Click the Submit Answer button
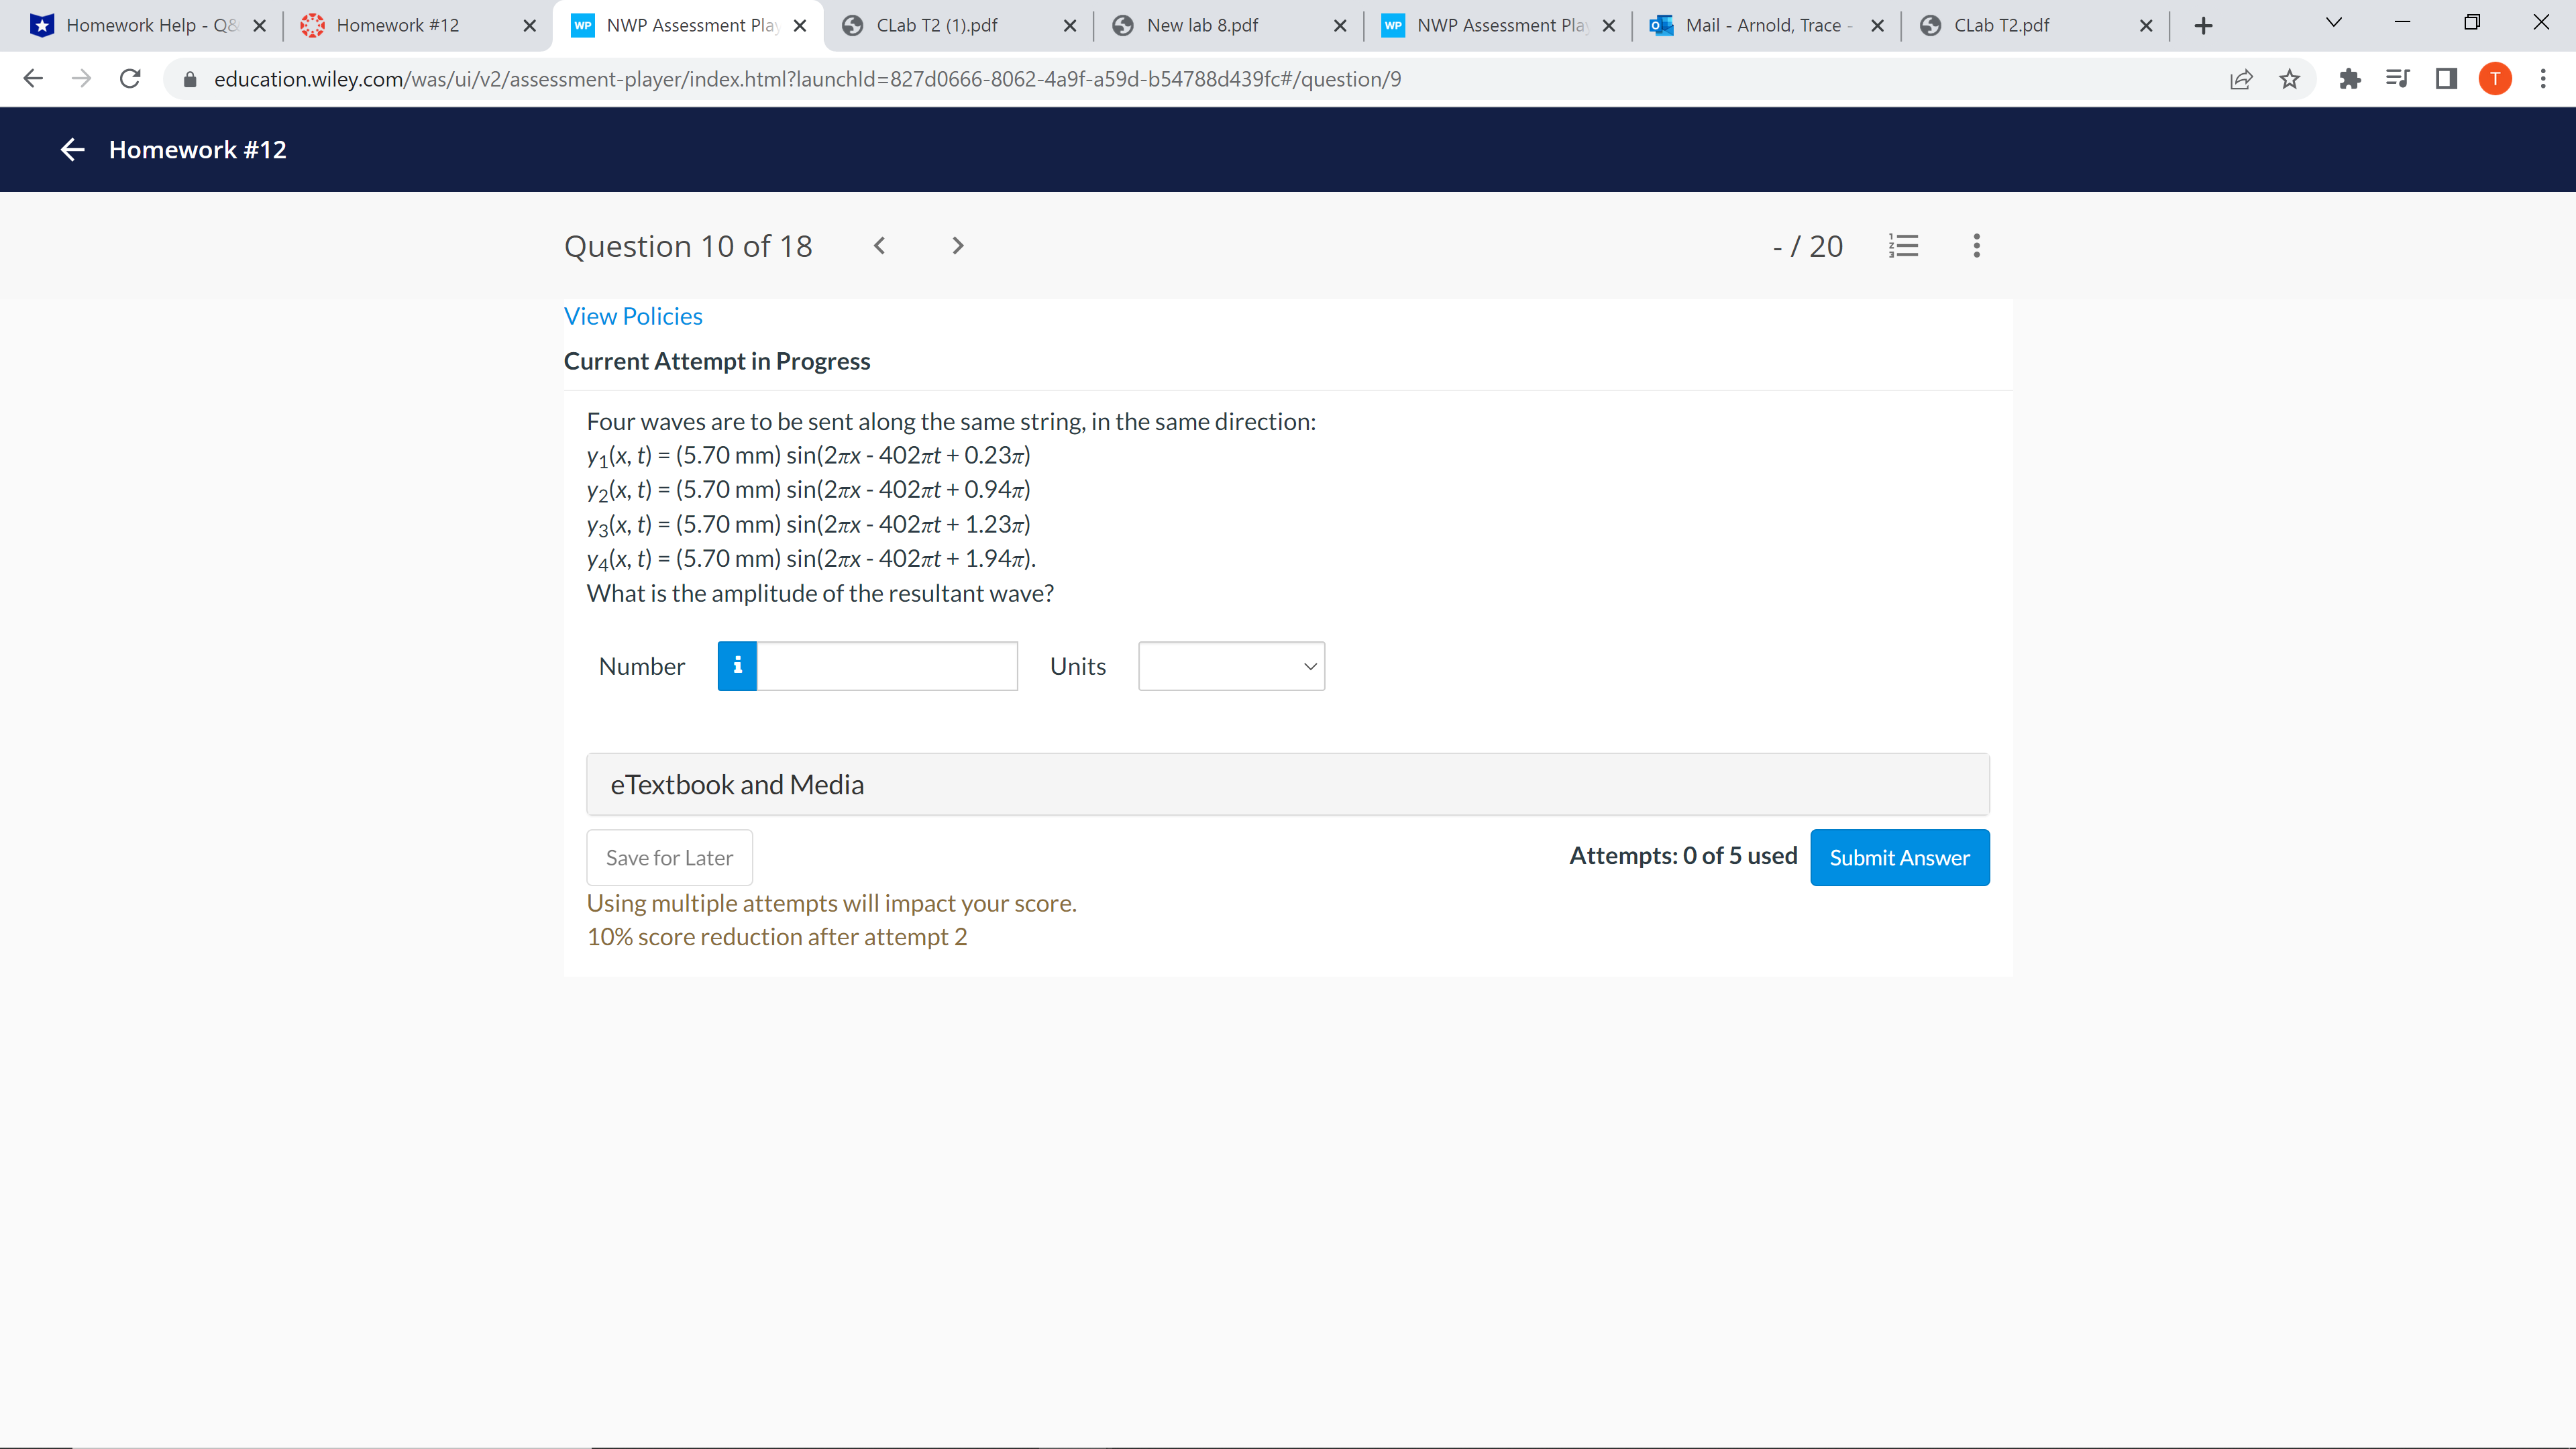Image resolution: width=2576 pixels, height=1449 pixels. (1899, 857)
